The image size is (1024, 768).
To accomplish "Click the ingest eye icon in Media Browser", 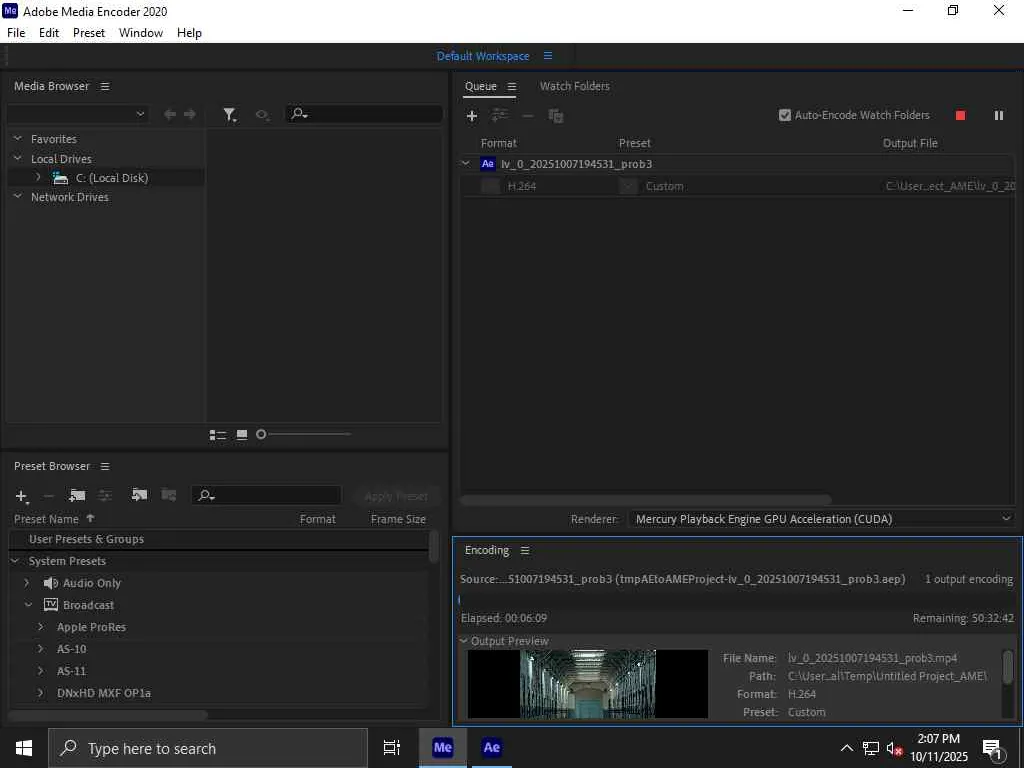I will pyautogui.click(x=263, y=115).
